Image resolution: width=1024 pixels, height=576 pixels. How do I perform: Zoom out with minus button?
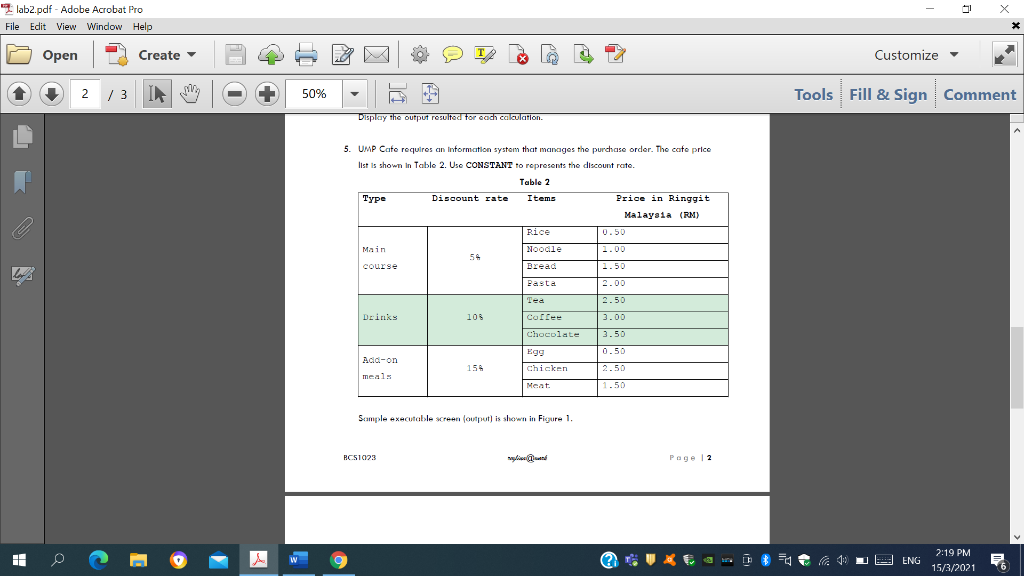234,94
